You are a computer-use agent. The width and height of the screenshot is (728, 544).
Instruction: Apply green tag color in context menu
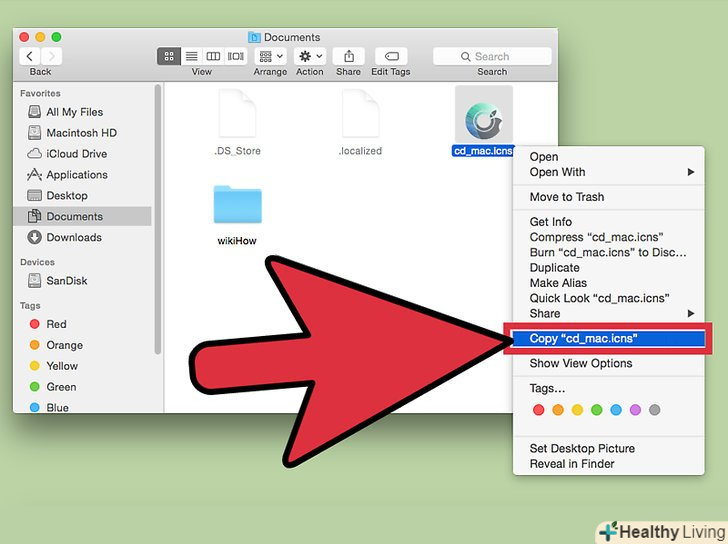pyautogui.click(x=597, y=410)
